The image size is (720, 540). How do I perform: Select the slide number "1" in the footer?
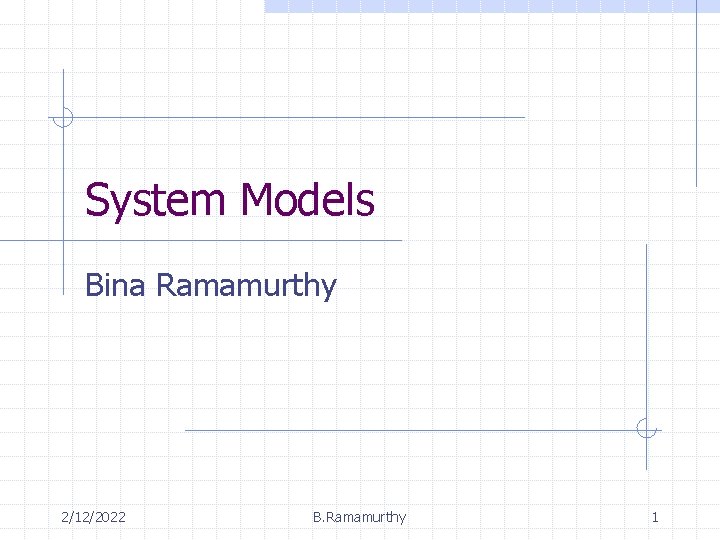click(x=655, y=518)
